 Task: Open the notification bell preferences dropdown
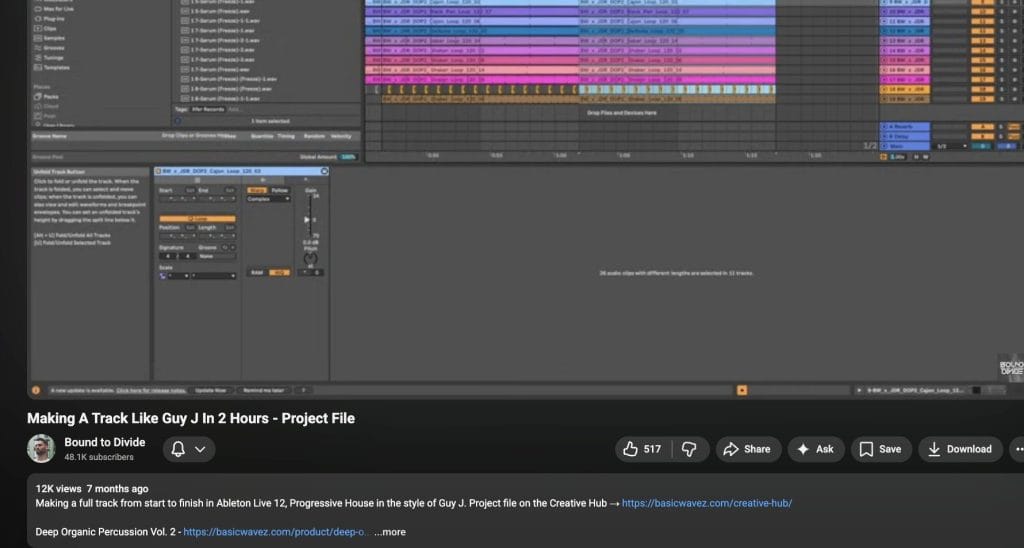pyautogui.click(x=188, y=449)
